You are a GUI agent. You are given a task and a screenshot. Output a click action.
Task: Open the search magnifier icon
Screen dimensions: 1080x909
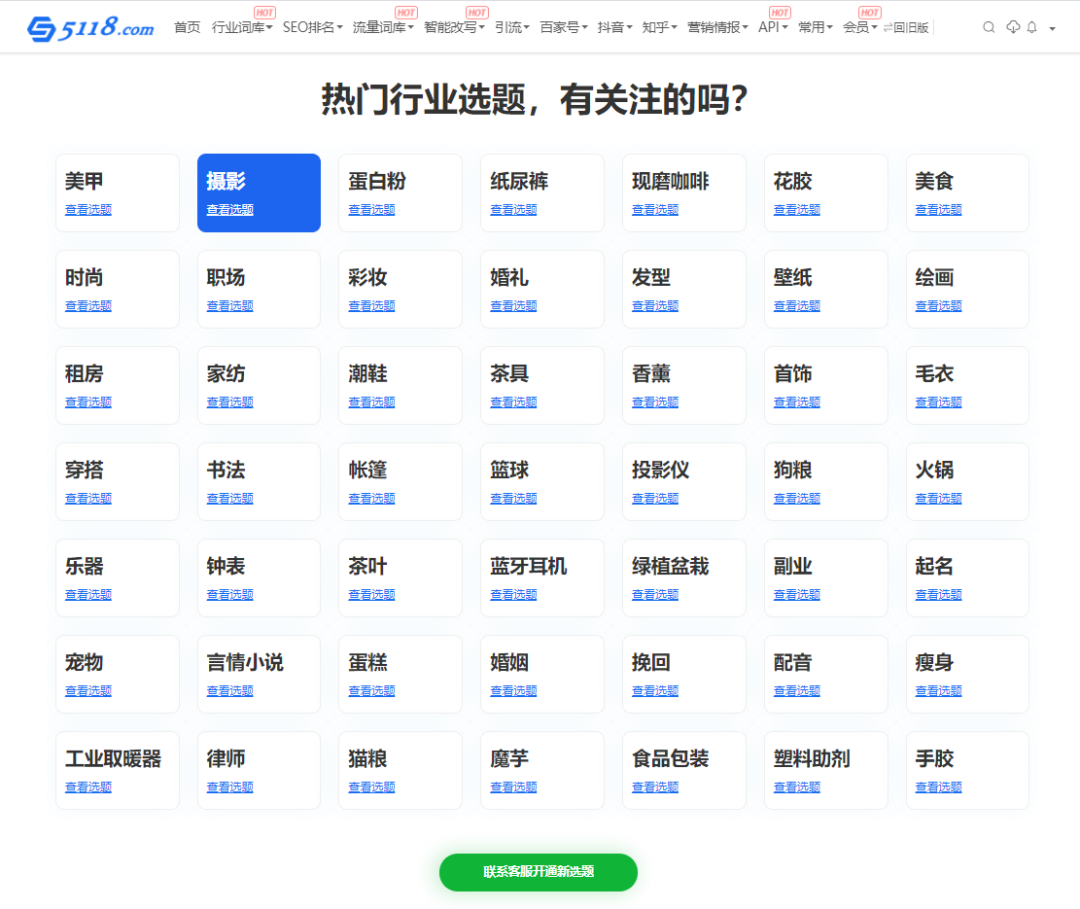coord(988,28)
